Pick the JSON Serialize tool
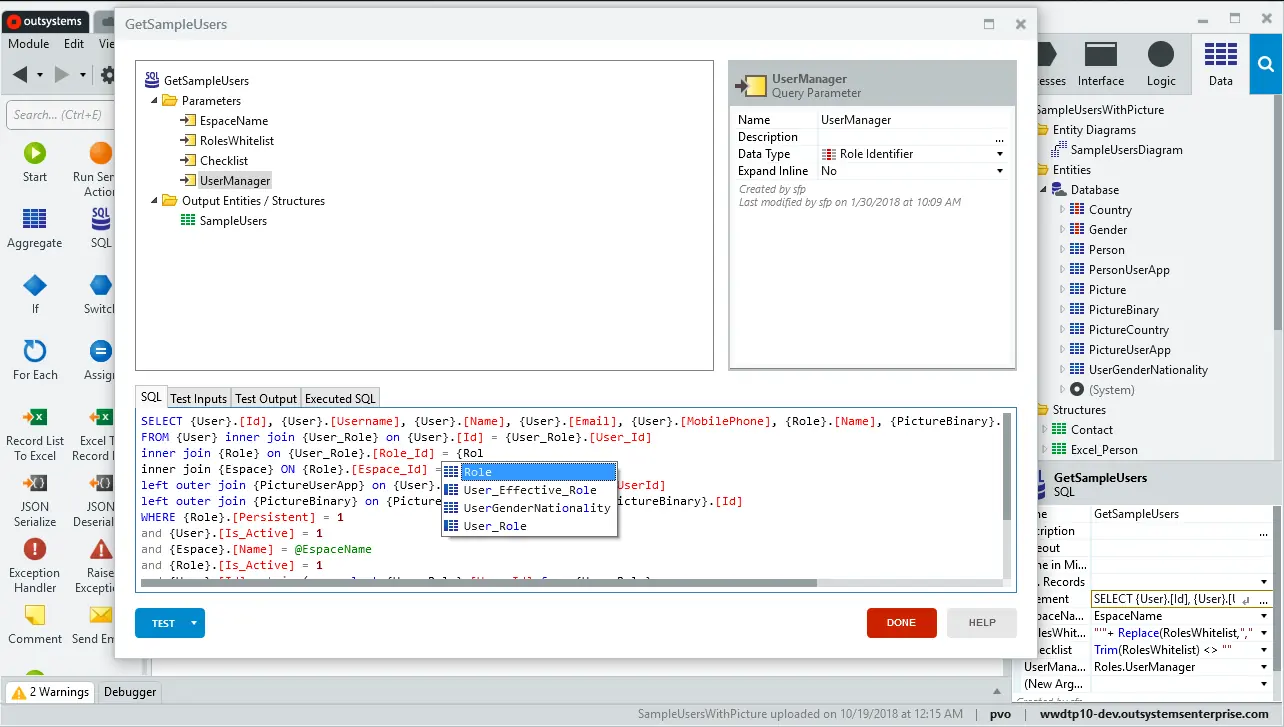1284x727 pixels. 34,500
